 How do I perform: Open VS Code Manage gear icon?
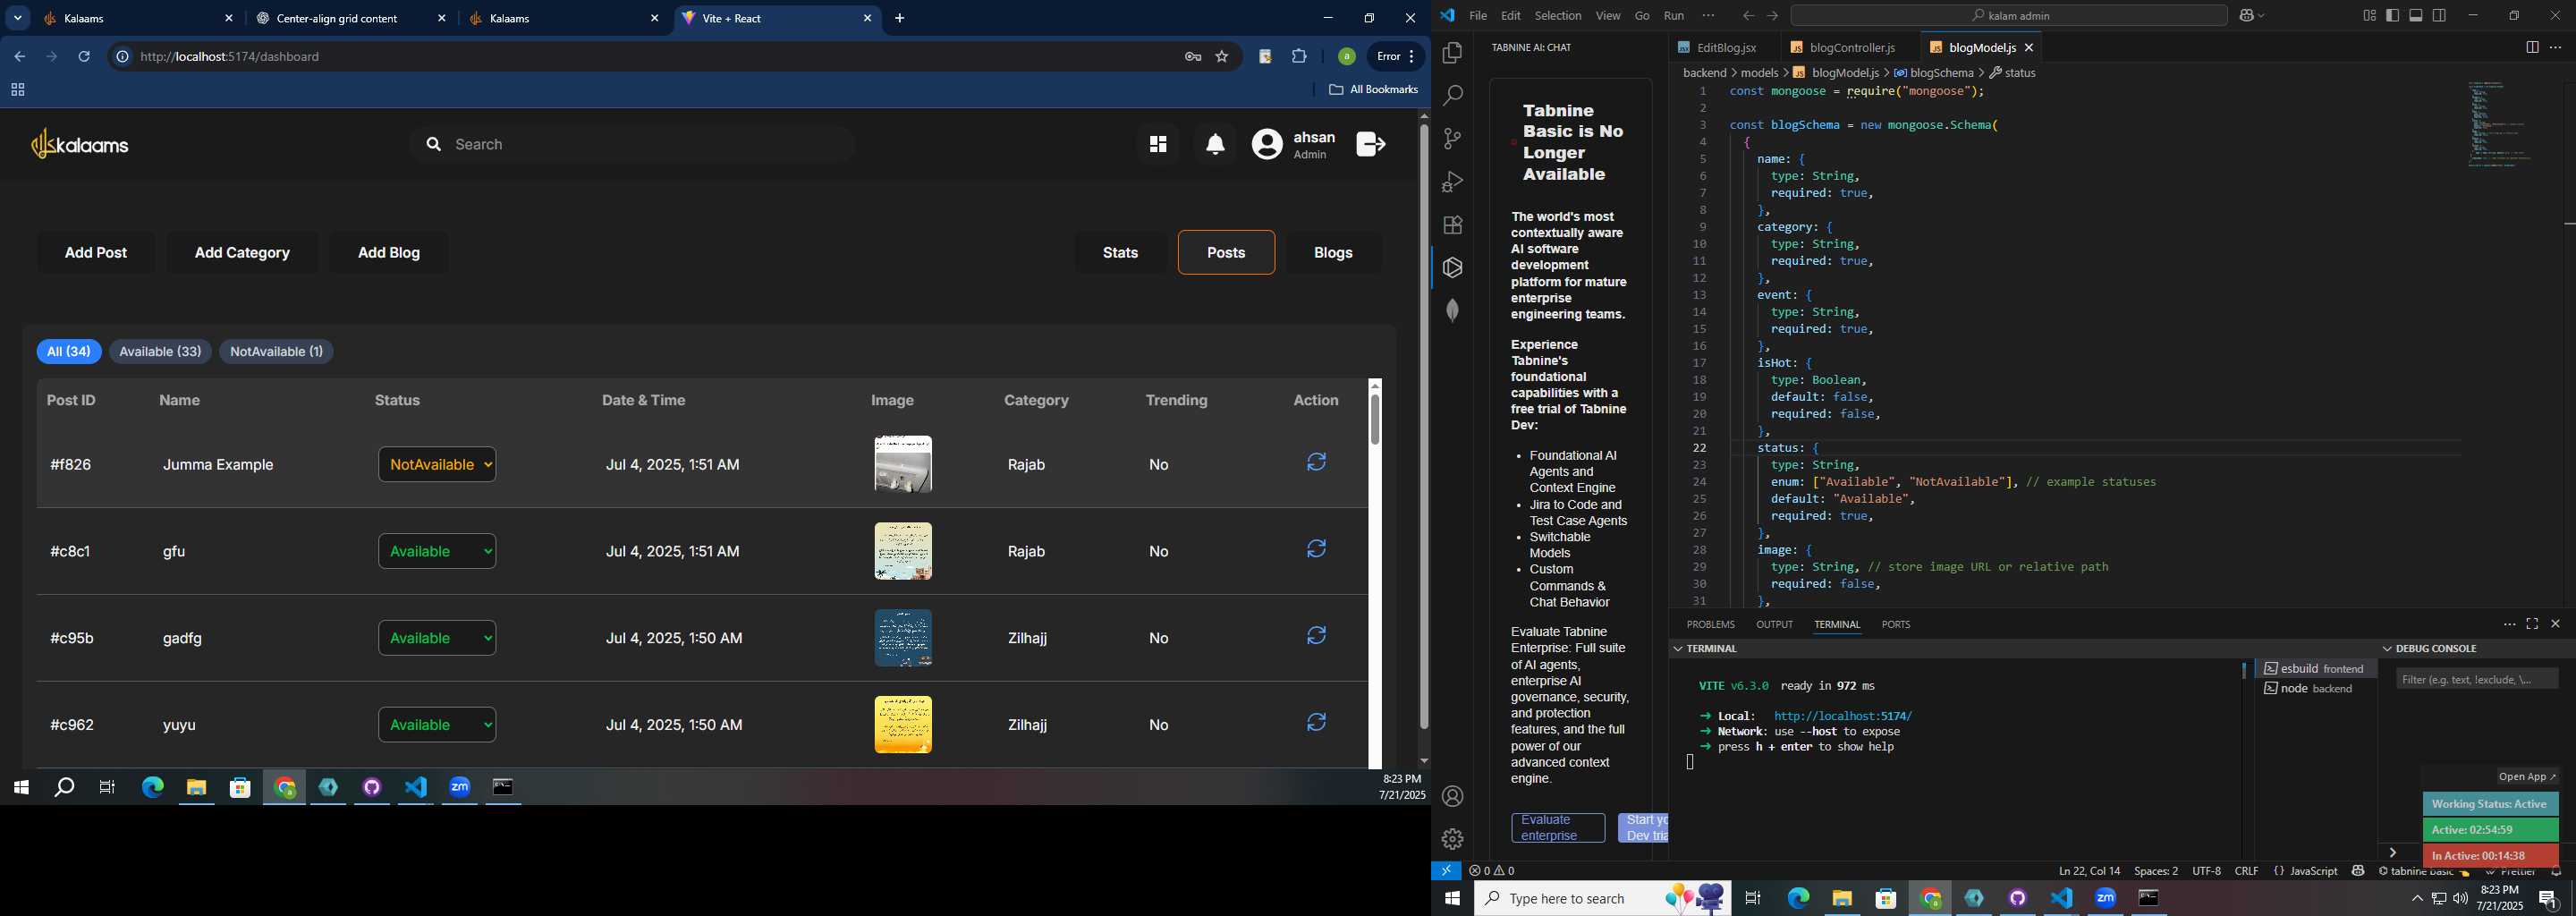click(1452, 839)
